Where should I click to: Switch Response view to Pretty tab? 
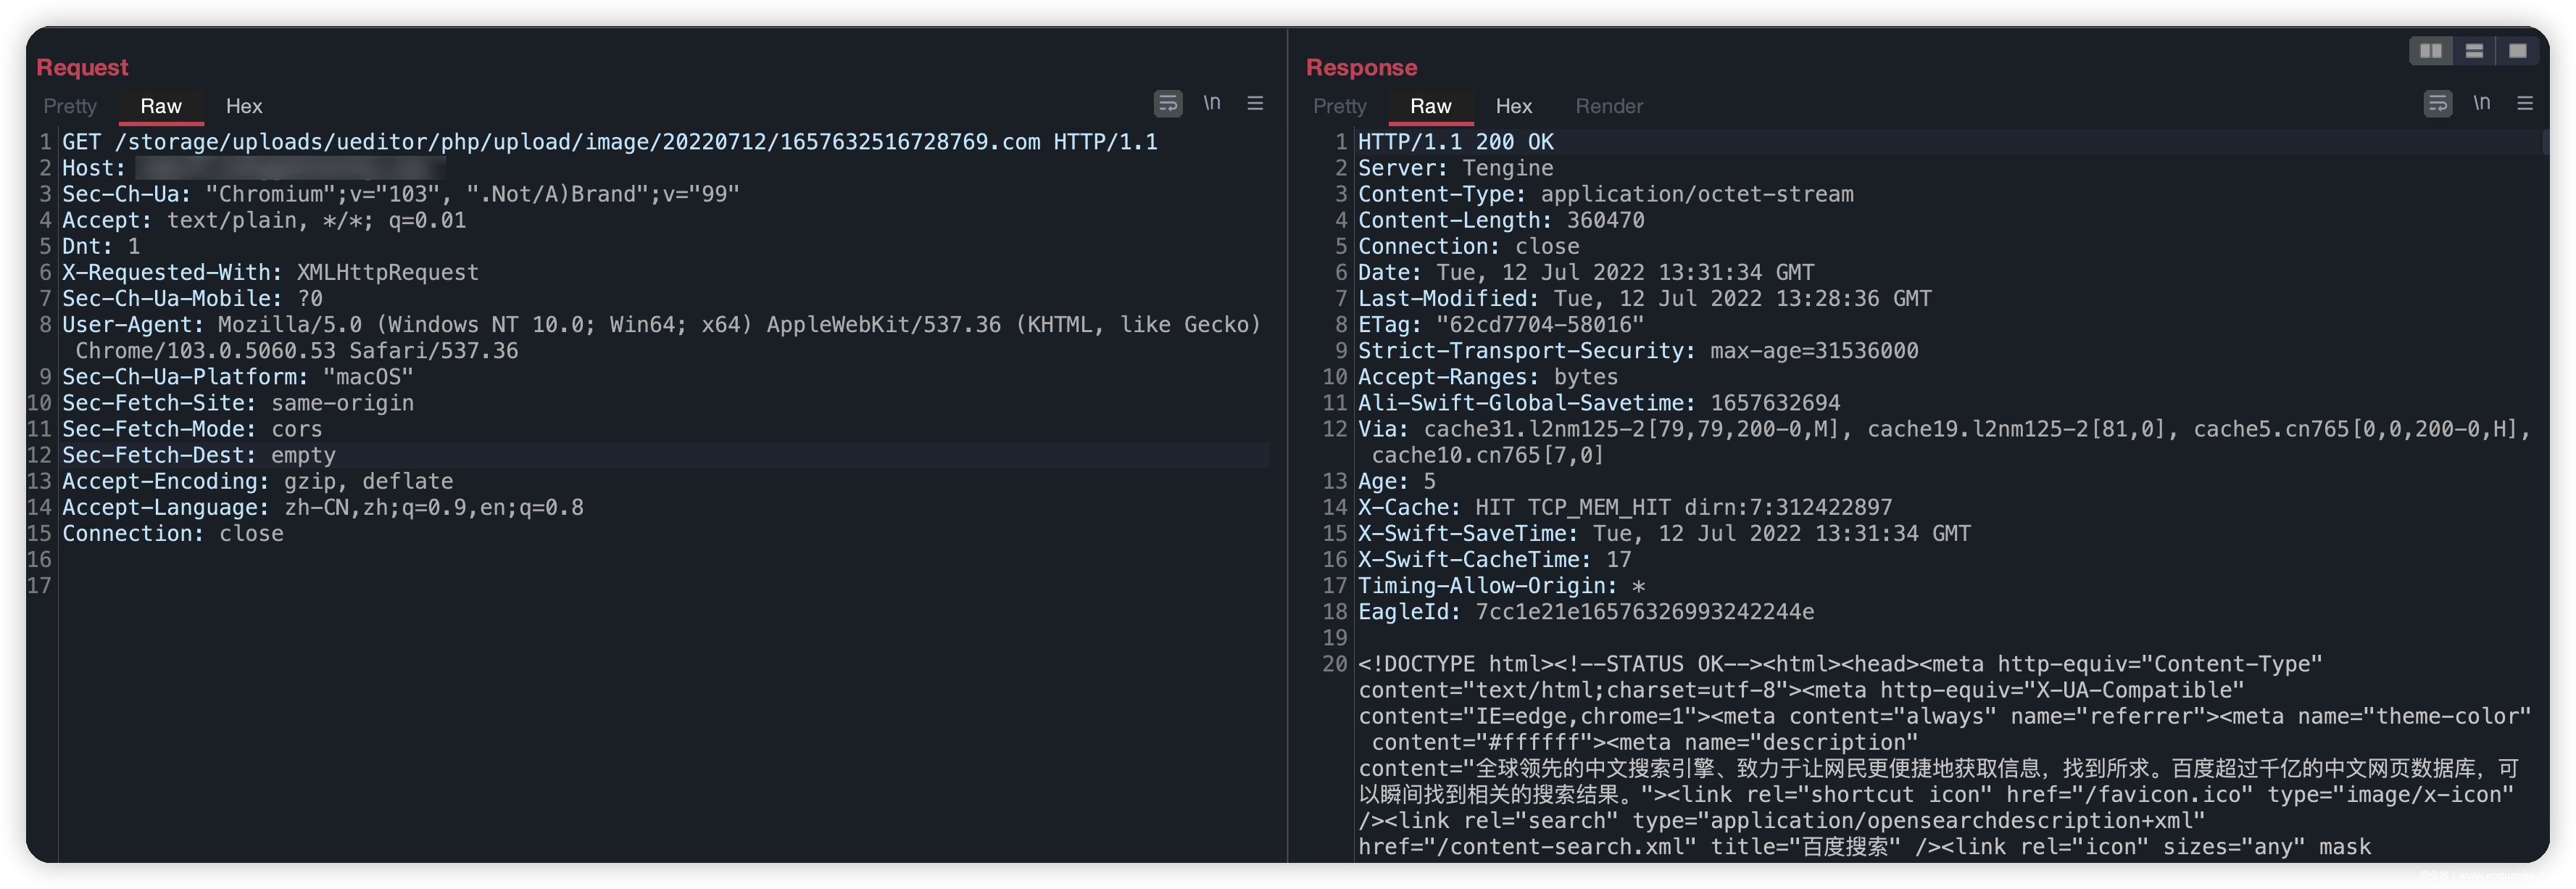click(1339, 106)
